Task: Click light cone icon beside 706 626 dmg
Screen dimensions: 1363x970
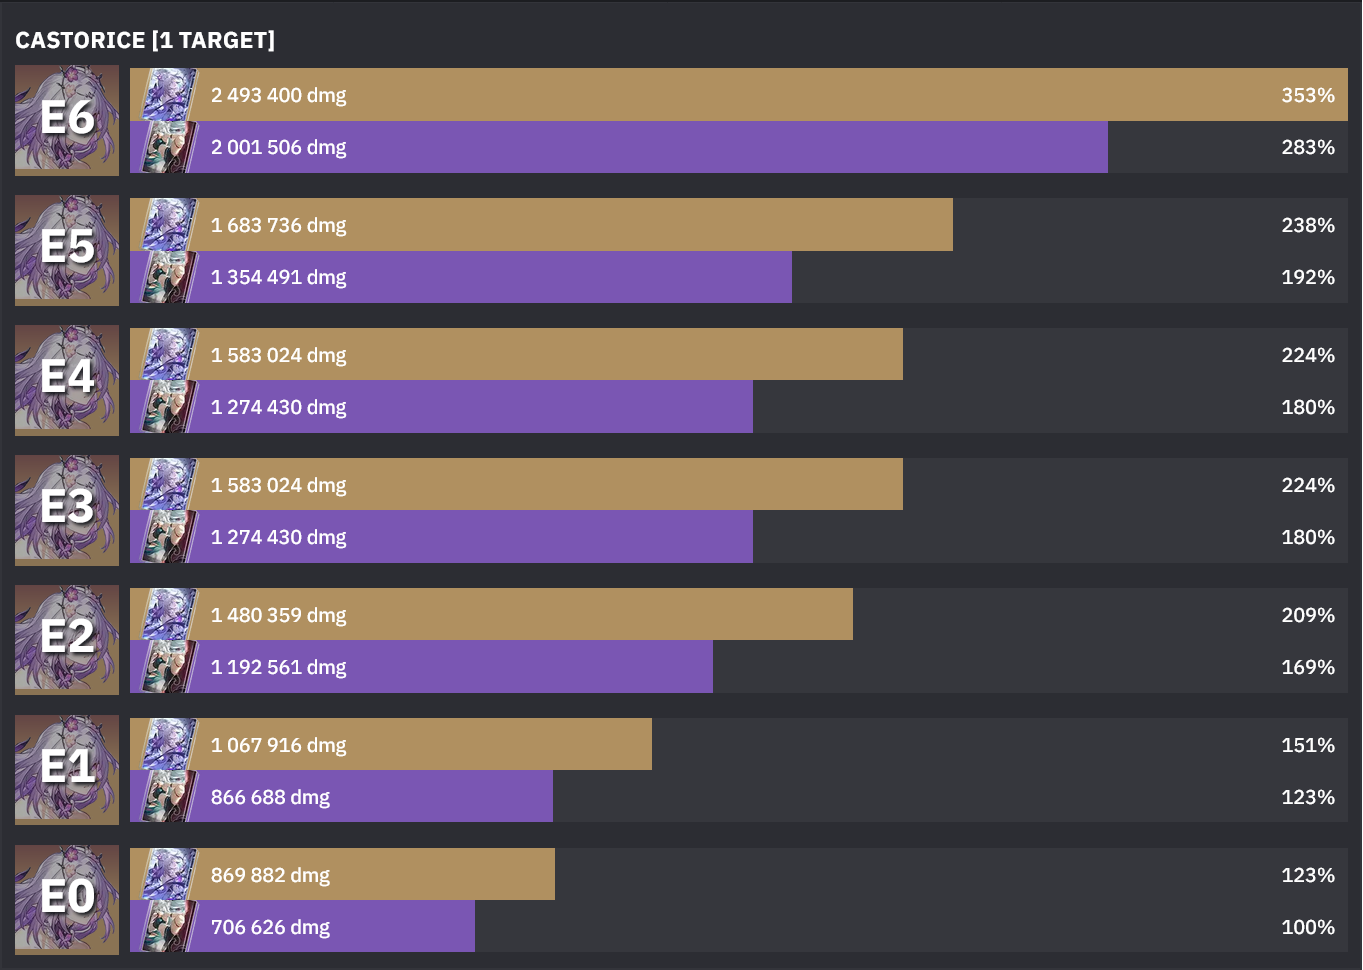Action: pos(166,927)
